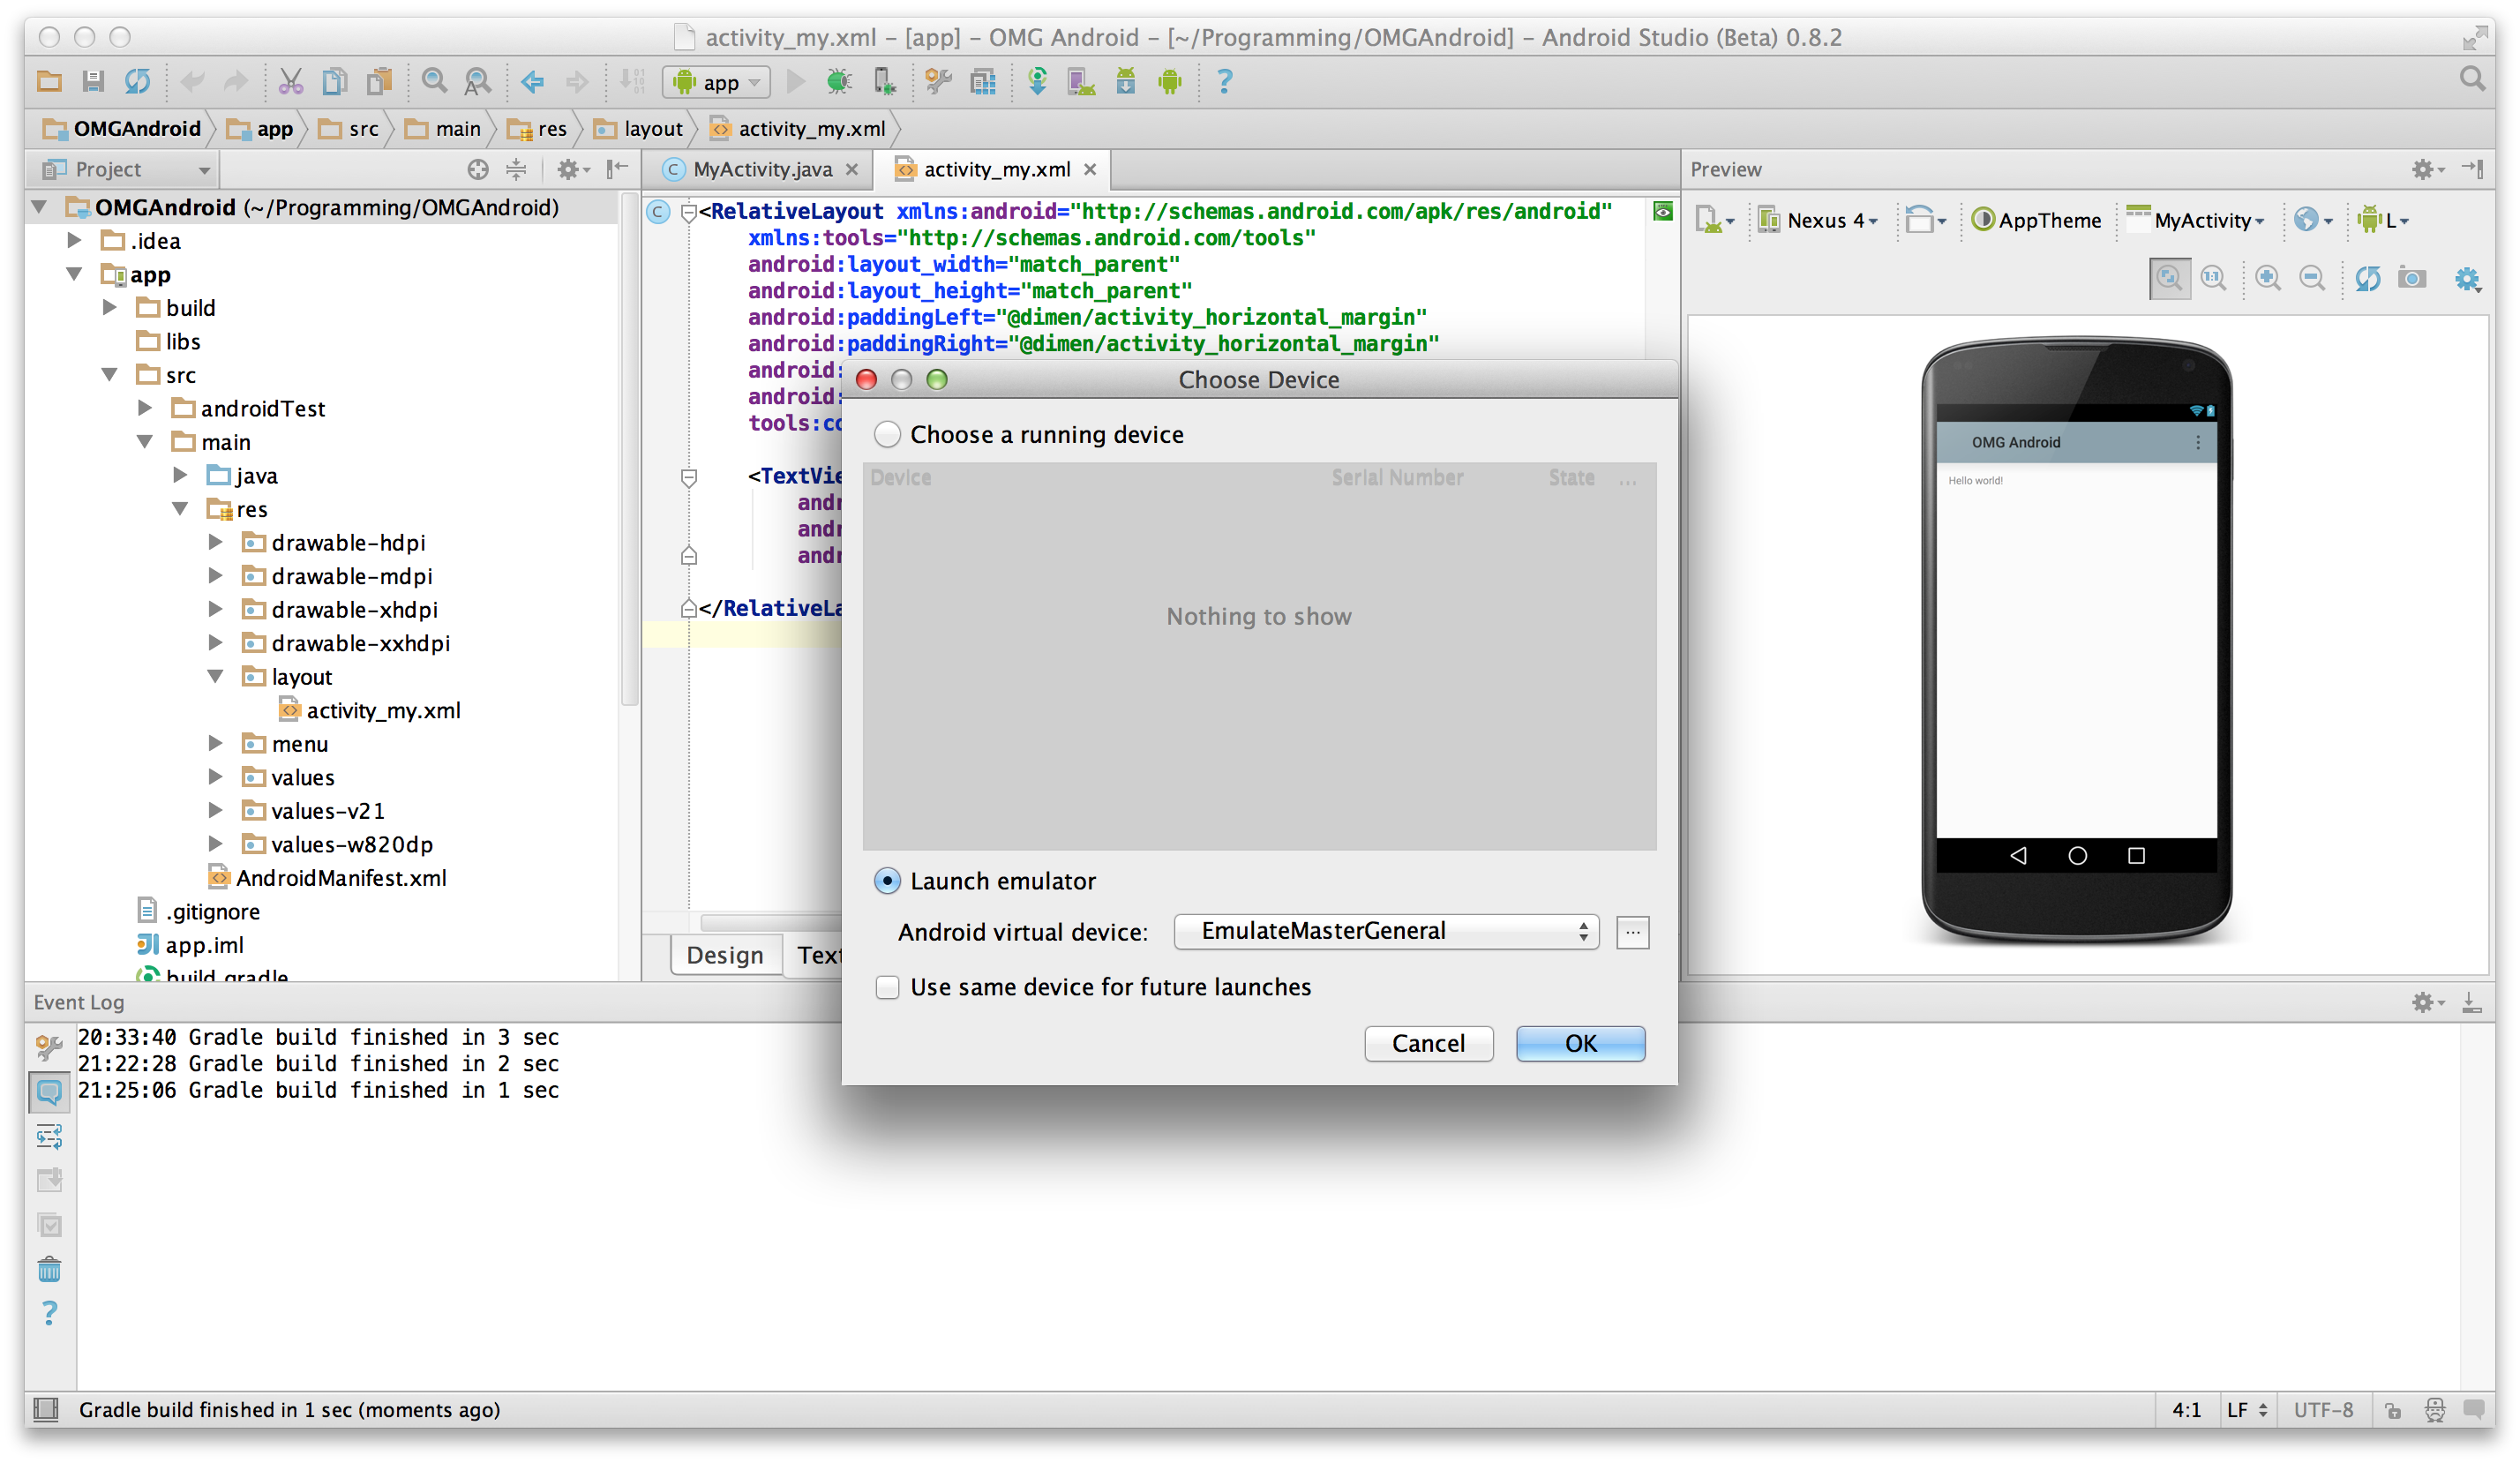Switch to the MyActivity.java tab

pyautogui.click(x=754, y=169)
